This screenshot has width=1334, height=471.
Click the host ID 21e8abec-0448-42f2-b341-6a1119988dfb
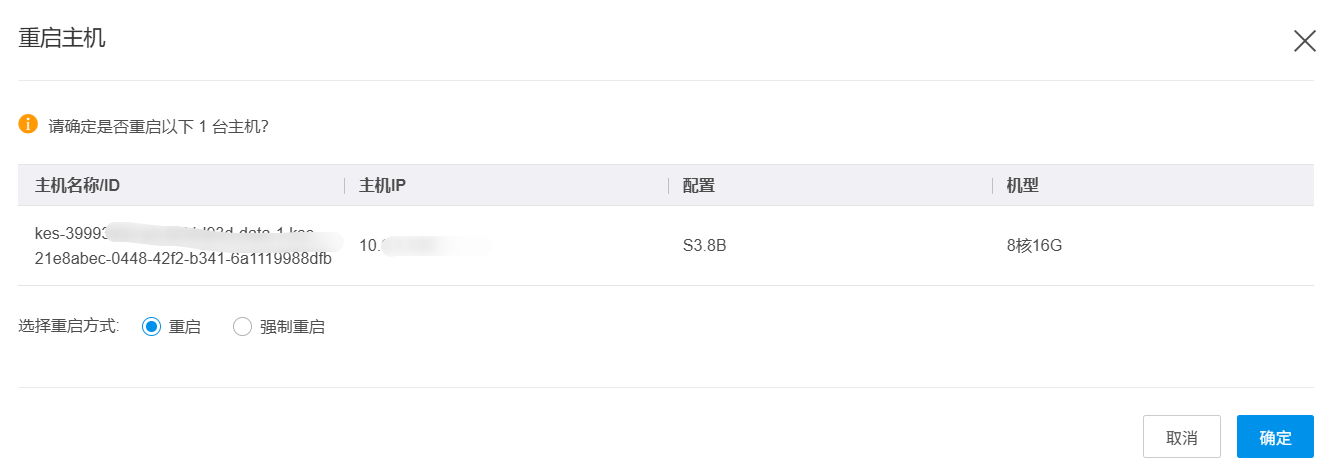coord(183,258)
